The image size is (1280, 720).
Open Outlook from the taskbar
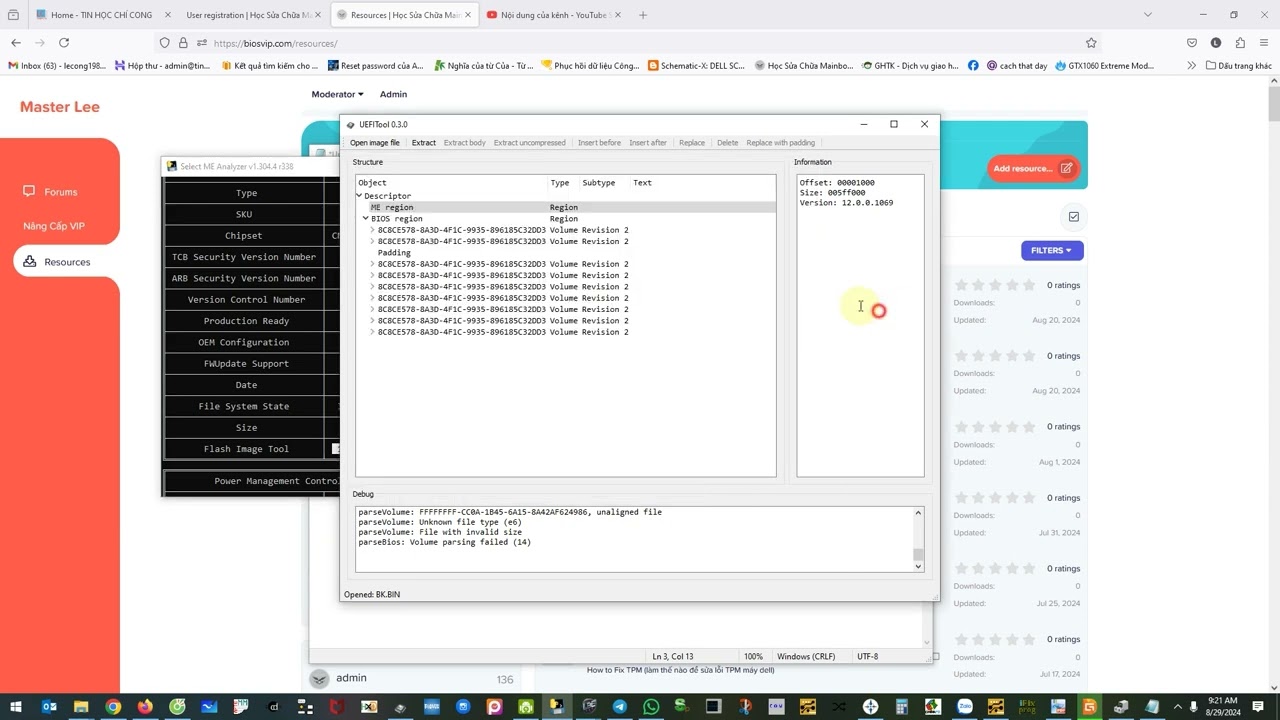pyautogui.click(x=49, y=707)
